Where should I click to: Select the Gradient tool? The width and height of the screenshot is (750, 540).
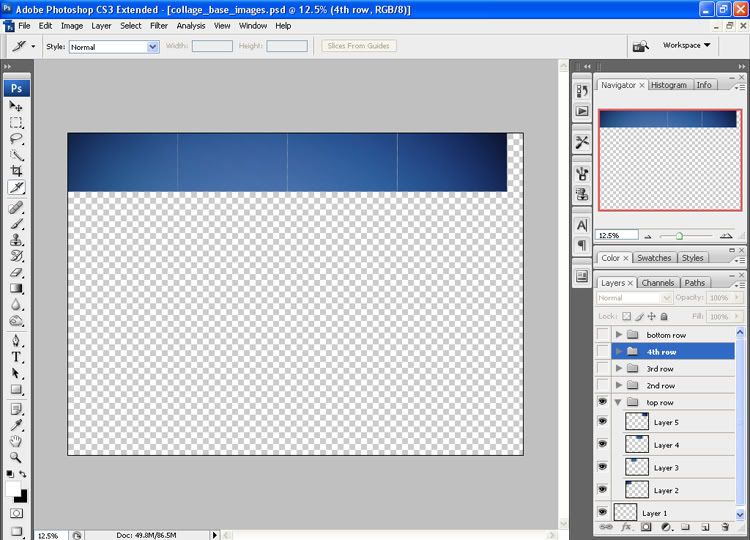tap(16, 288)
